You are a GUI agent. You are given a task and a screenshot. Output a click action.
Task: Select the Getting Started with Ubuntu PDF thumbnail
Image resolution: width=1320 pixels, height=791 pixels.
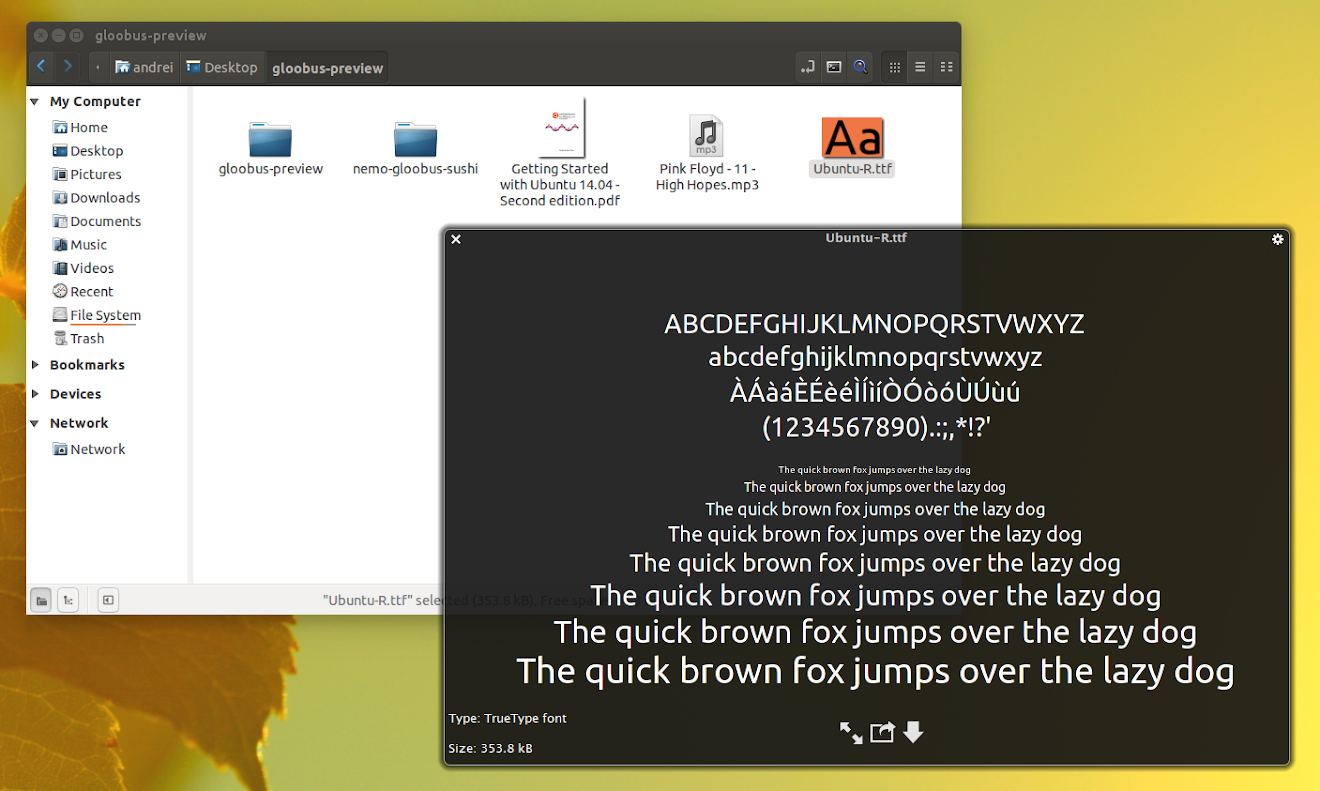point(561,127)
